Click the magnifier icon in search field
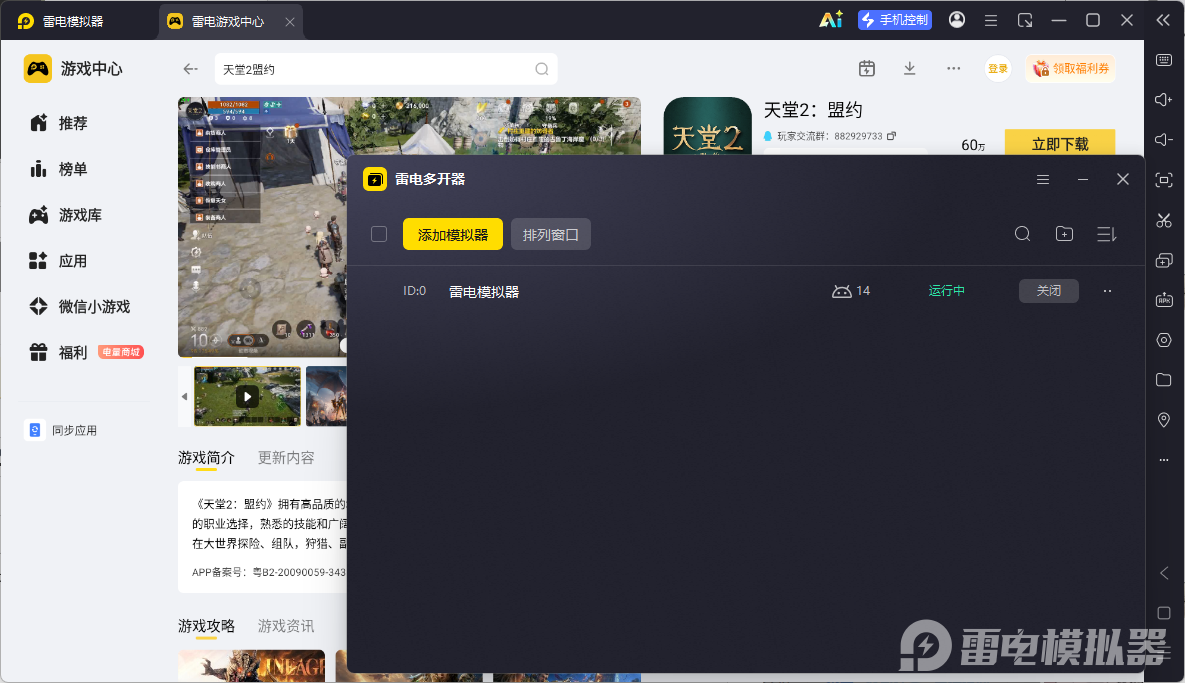 pos(542,69)
